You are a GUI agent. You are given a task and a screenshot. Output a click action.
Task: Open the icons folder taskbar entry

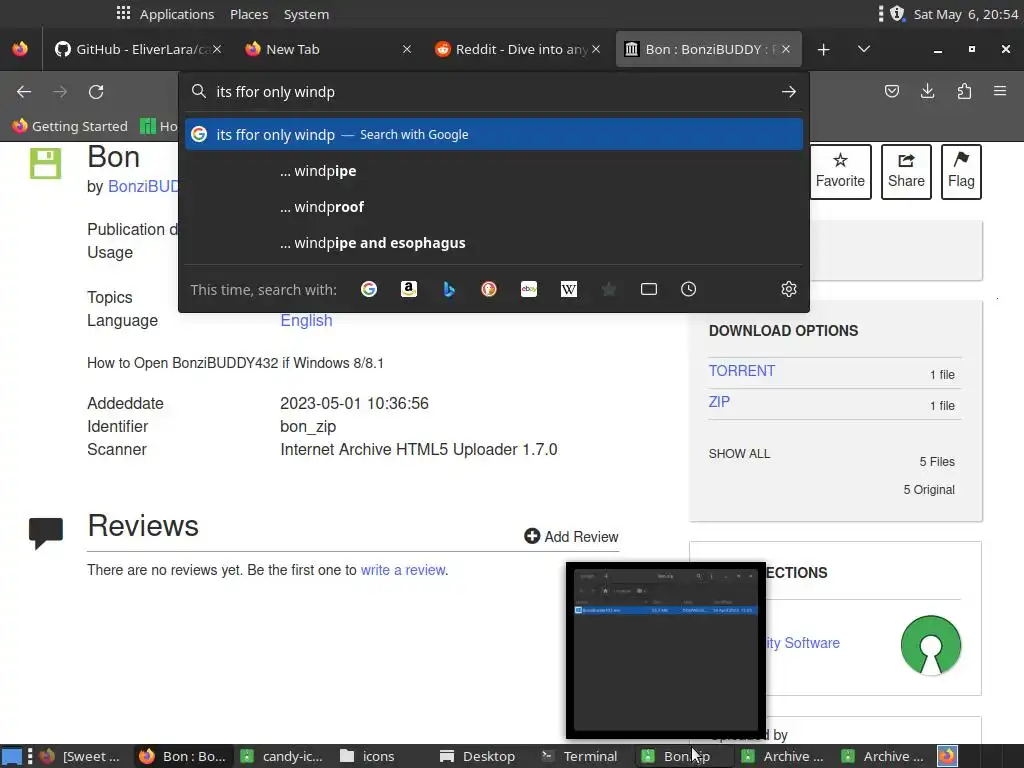pyautogui.click(x=368, y=756)
